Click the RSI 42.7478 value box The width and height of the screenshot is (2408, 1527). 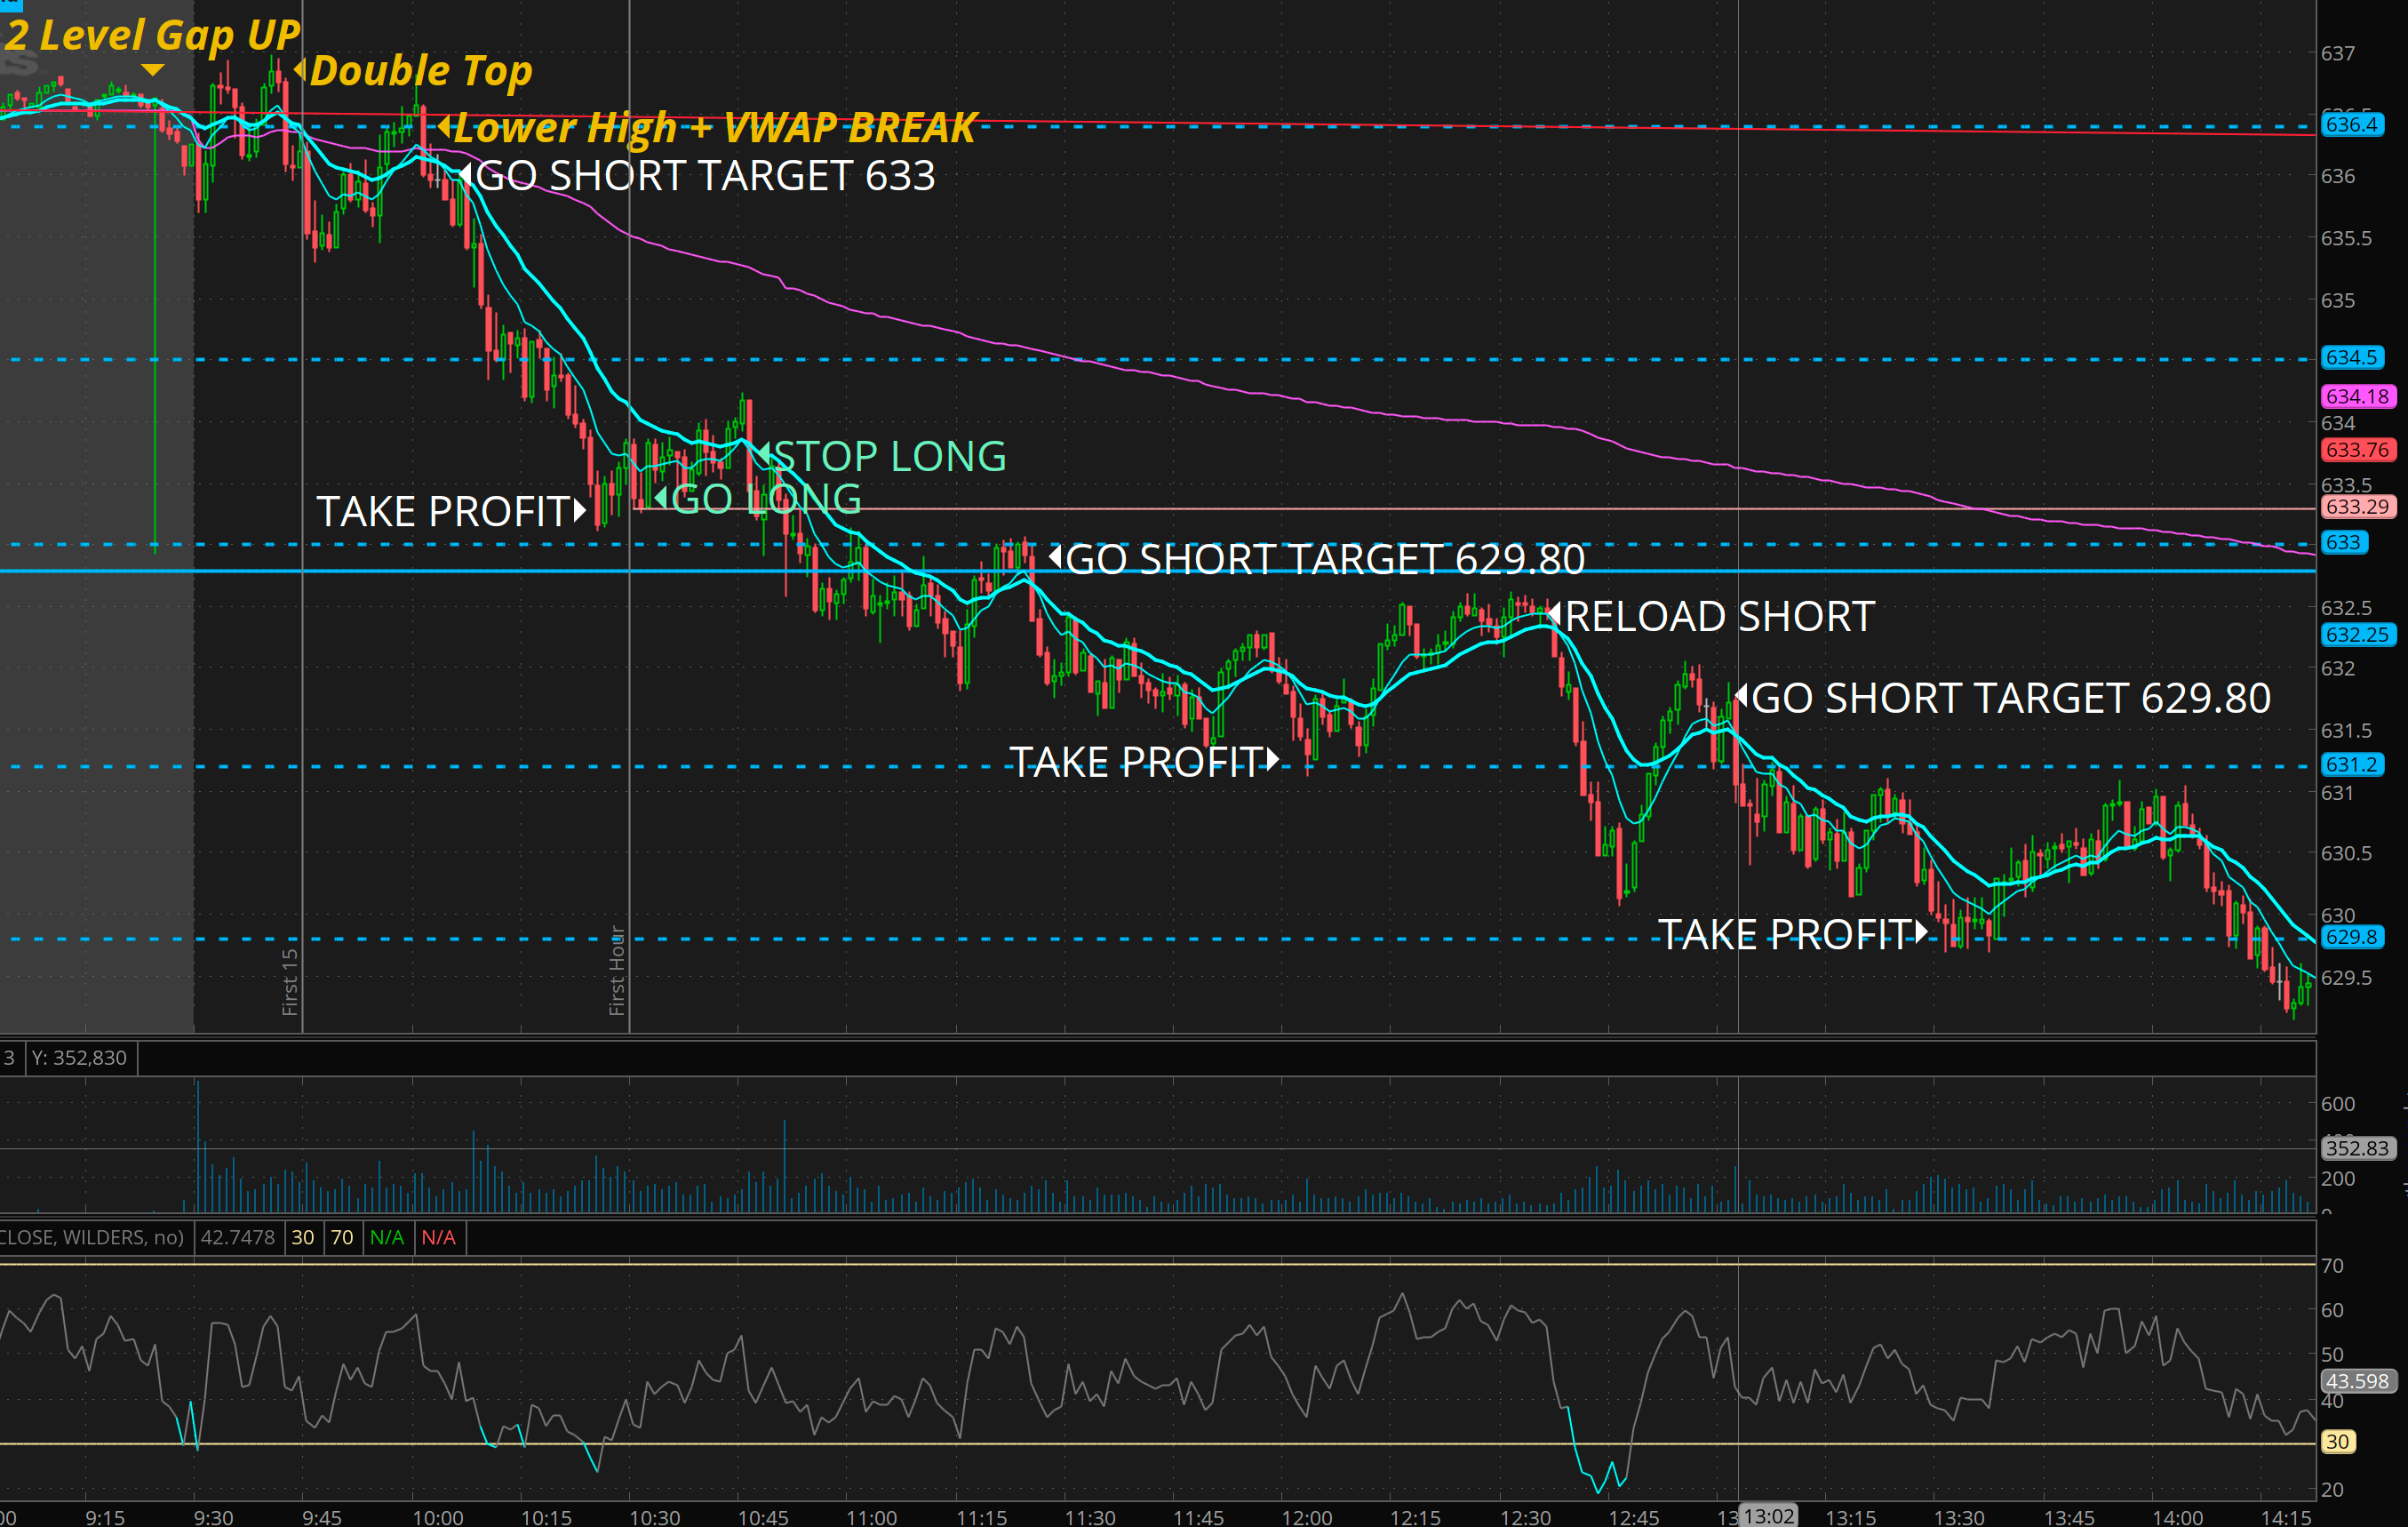237,1237
